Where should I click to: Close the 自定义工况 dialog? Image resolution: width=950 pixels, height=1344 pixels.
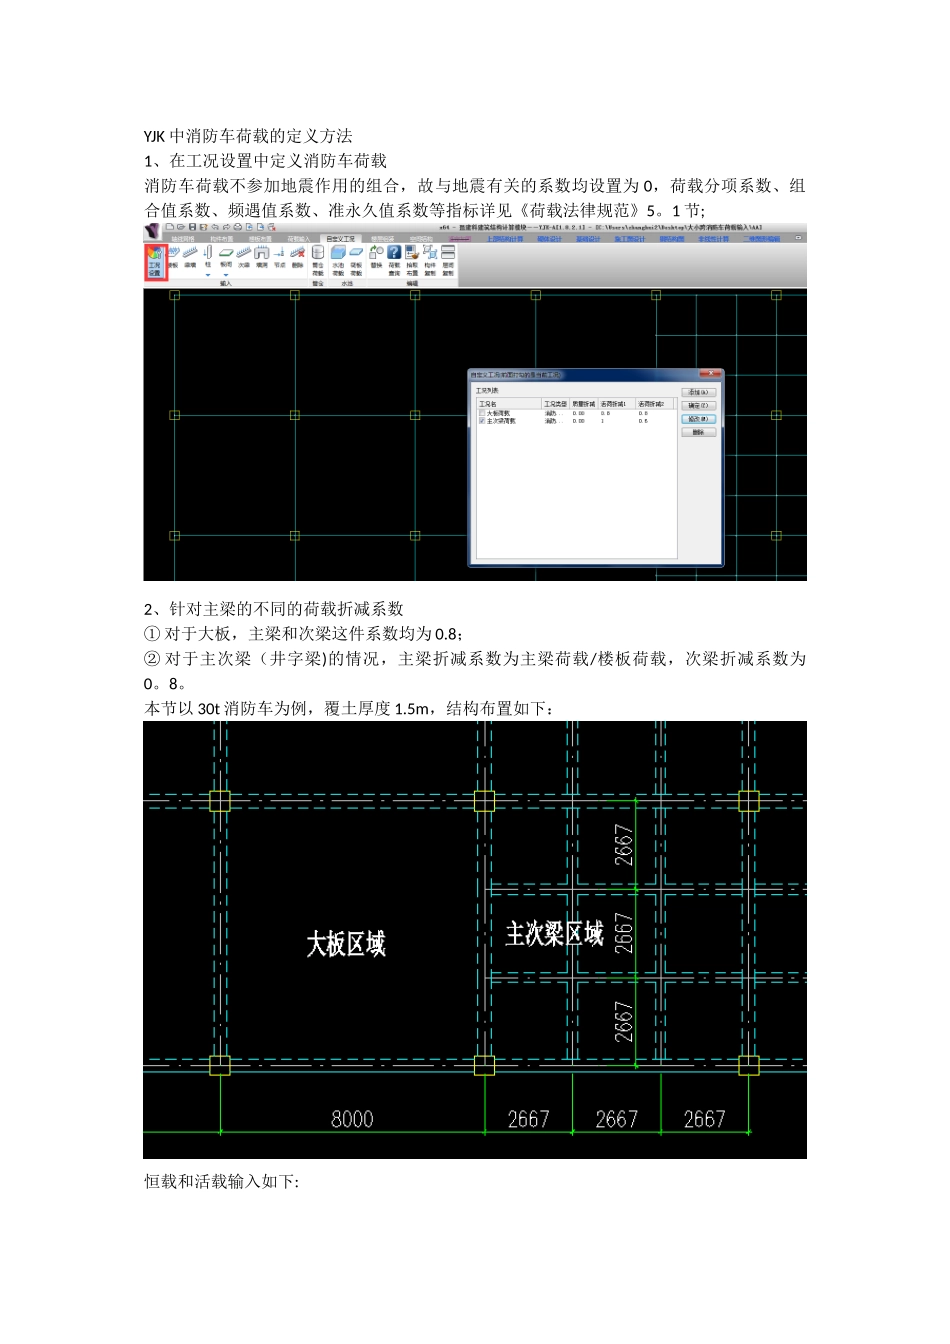709,373
